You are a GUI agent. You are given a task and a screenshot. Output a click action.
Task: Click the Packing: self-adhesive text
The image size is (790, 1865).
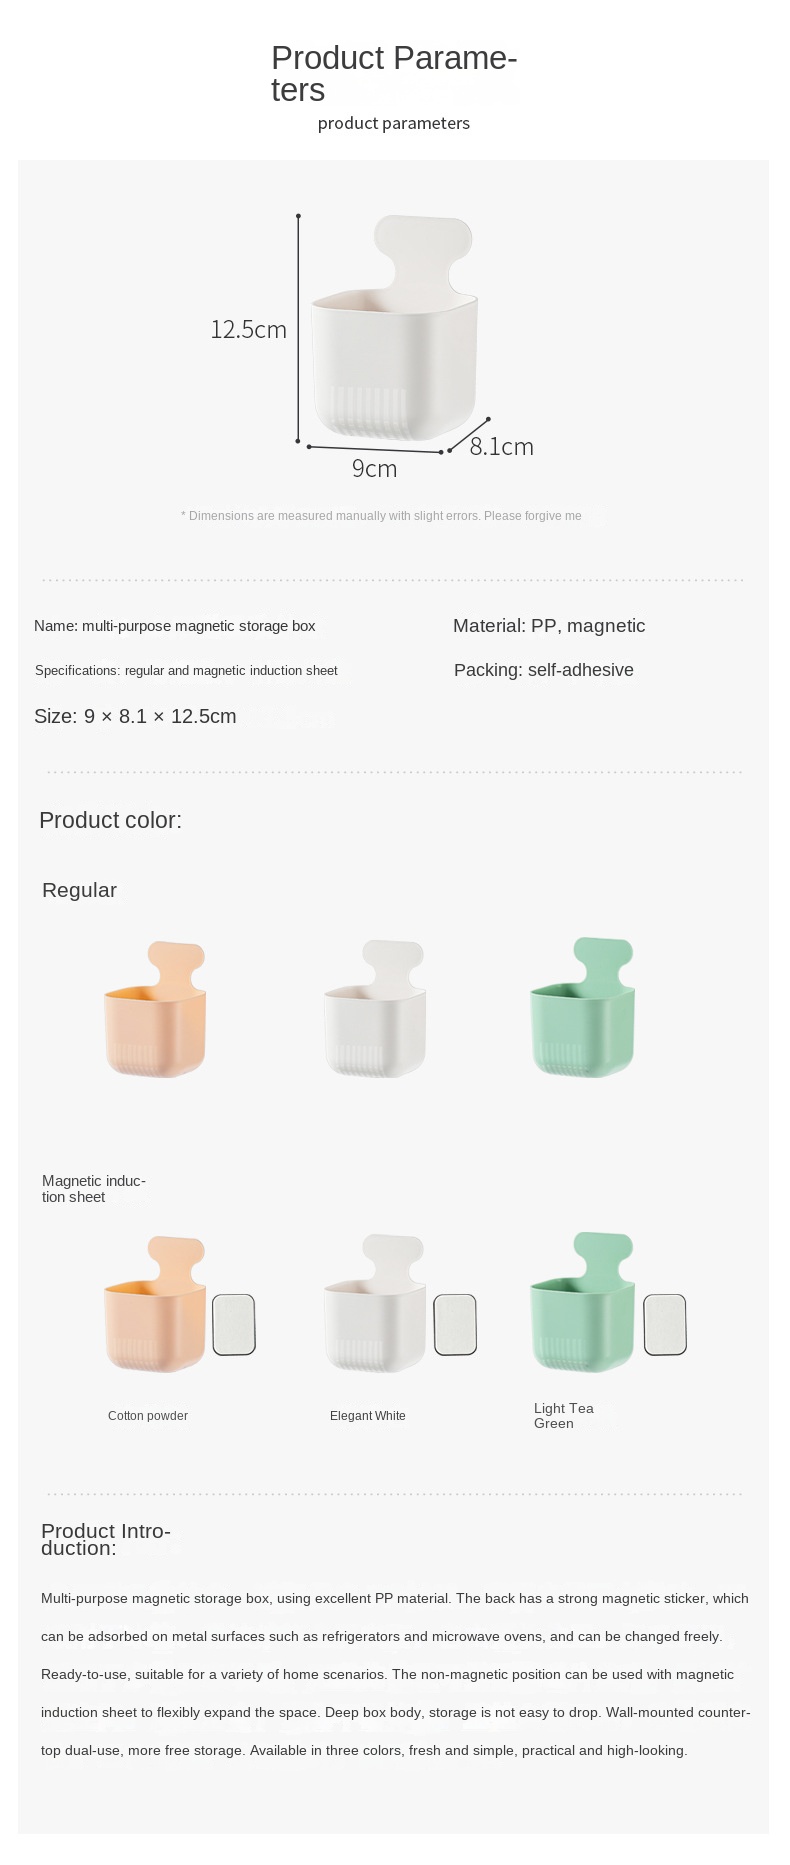(x=544, y=670)
